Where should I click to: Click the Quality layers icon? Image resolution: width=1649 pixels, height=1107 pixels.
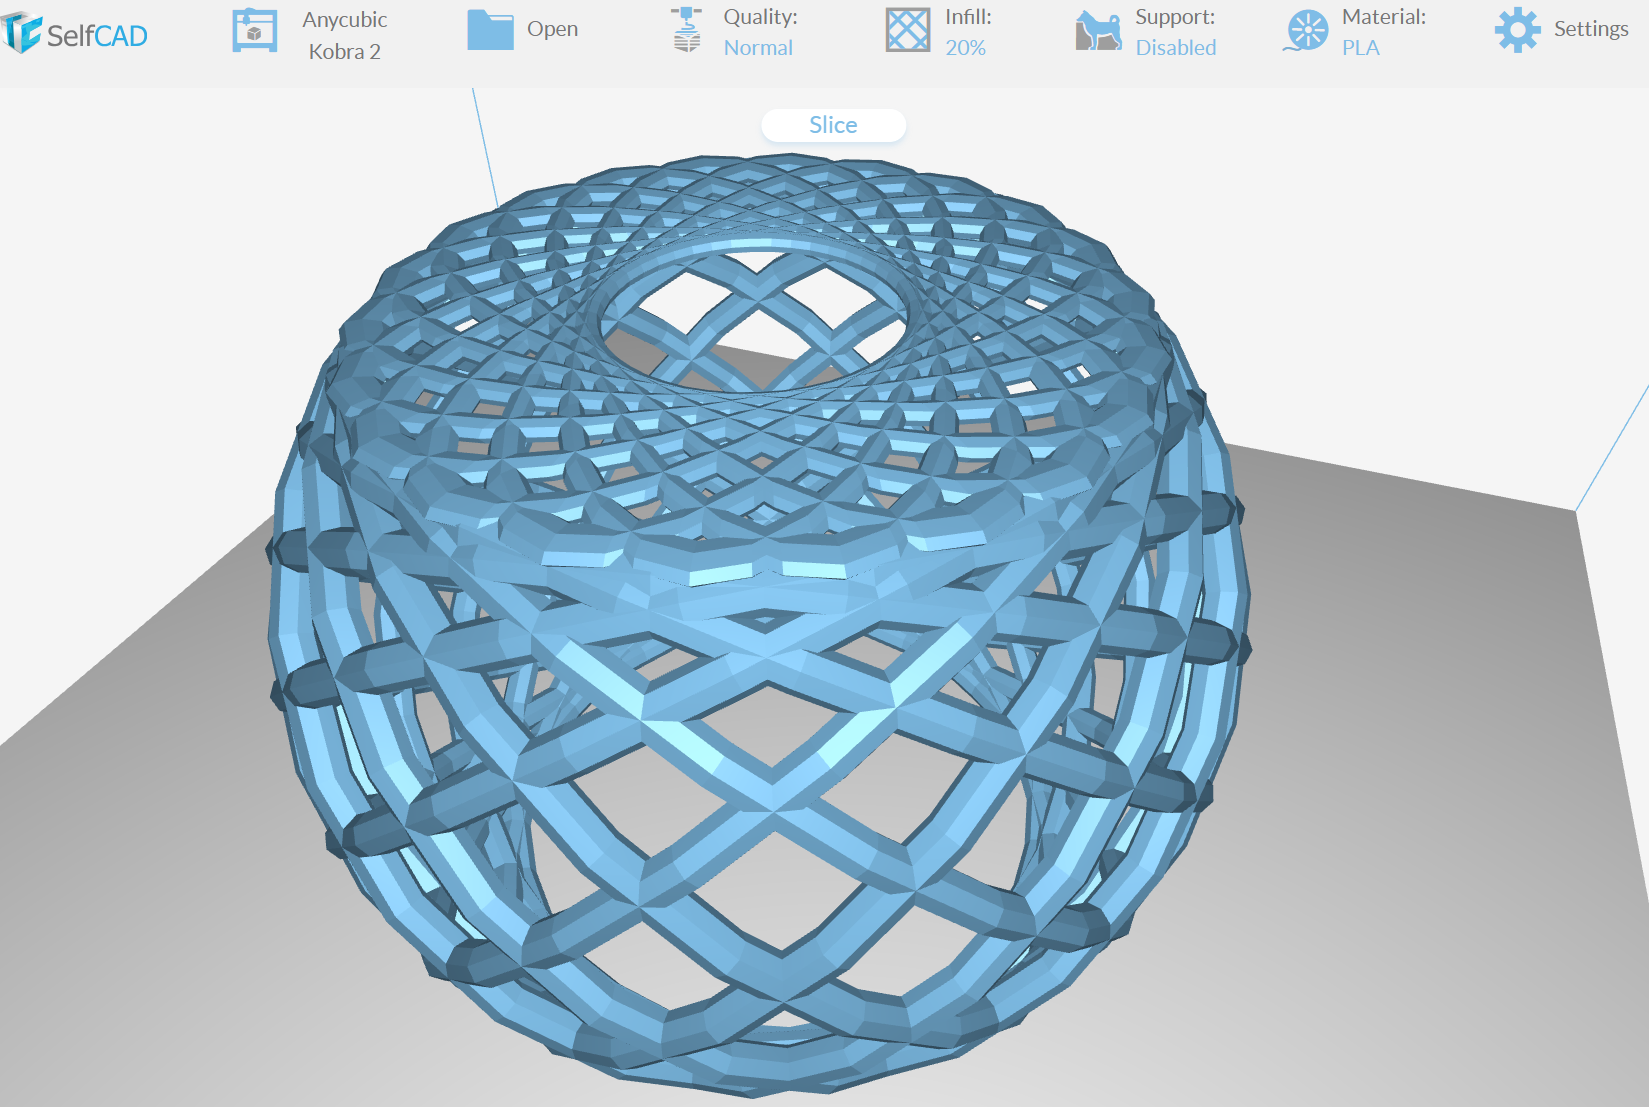point(686,29)
